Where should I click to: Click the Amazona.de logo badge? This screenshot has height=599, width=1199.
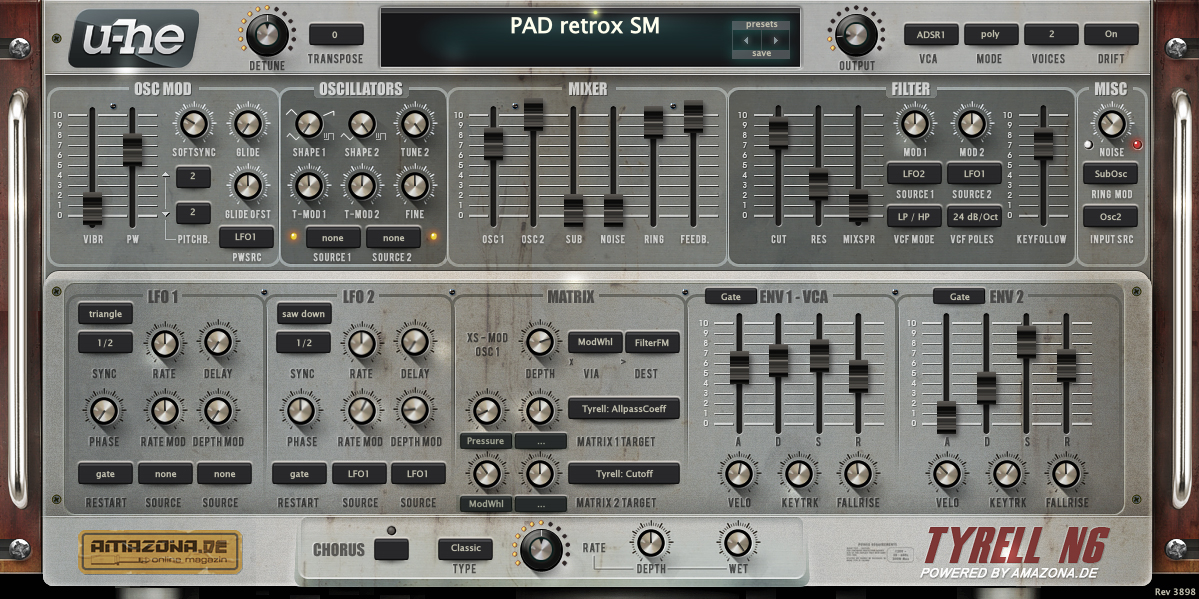coord(160,552)
